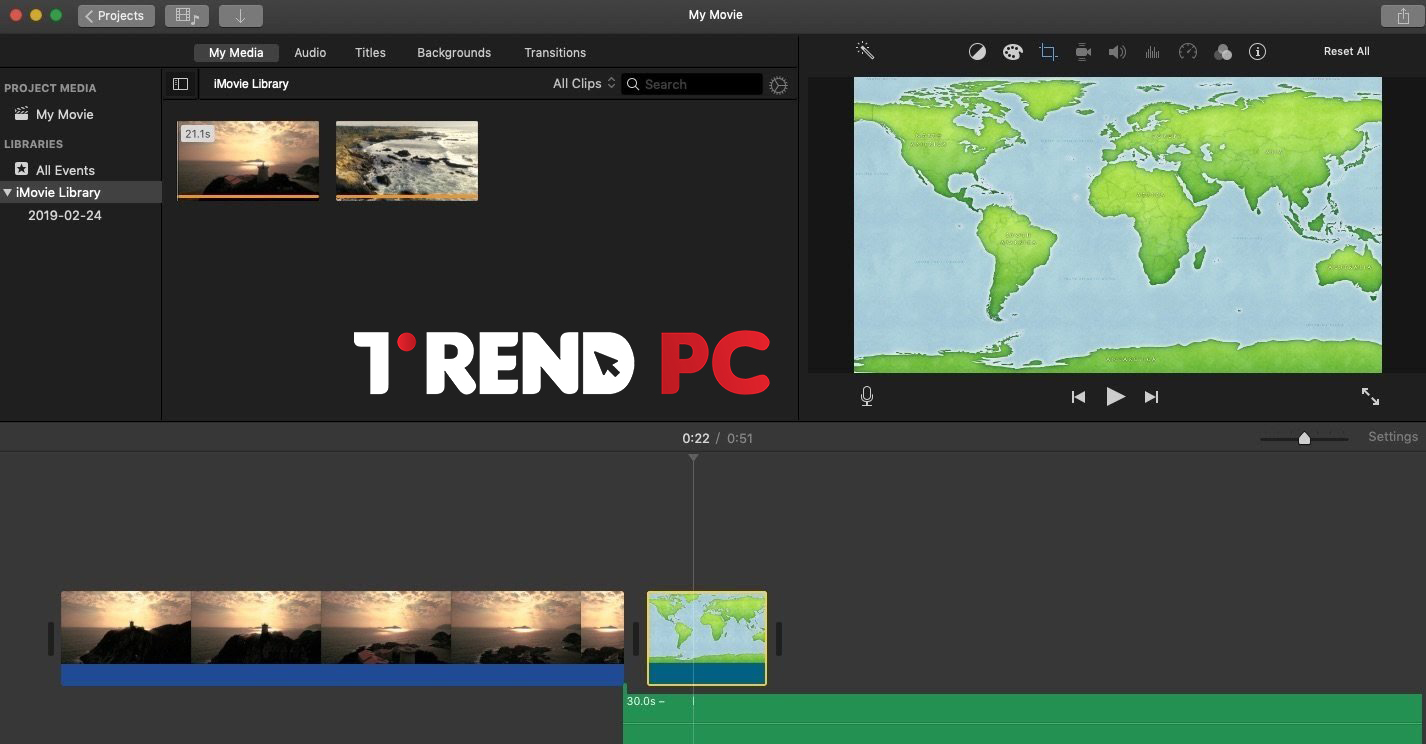This screenshot has height=744, width=1426.
Task: Click the 0:22 / 0:51 timecode text
Action: [717, 438]
